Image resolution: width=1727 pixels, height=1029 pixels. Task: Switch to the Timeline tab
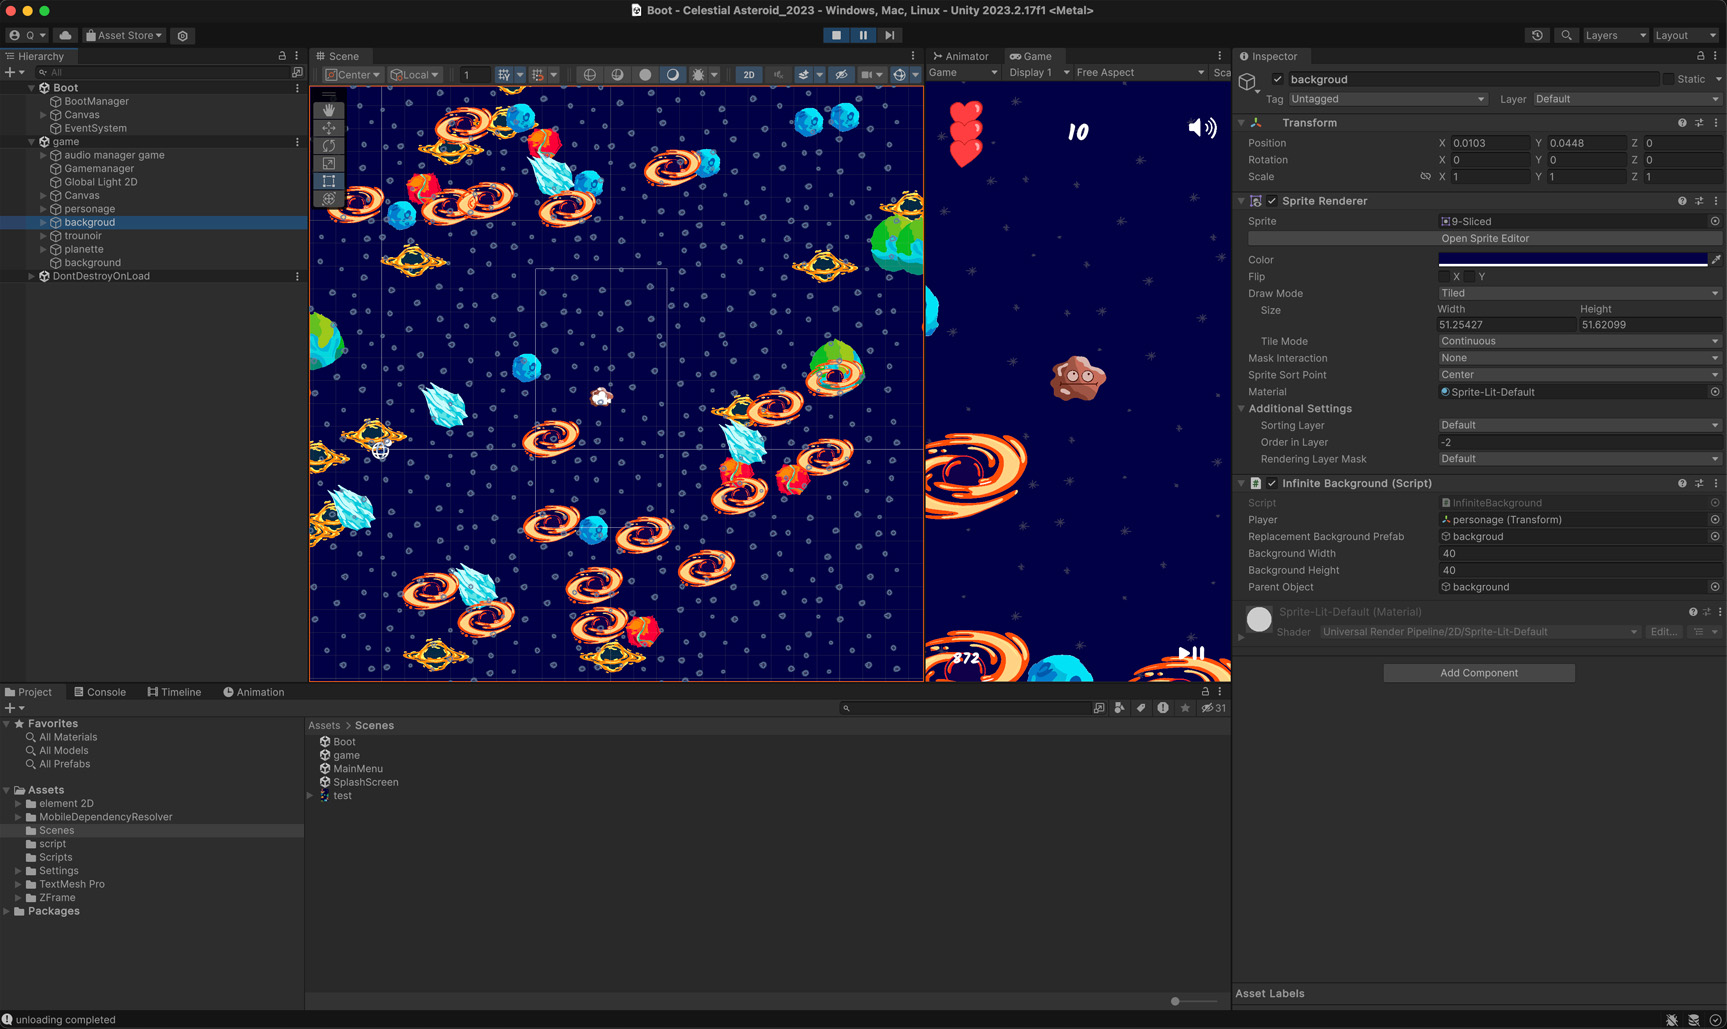pyautogui.click(x=174, y=692)
